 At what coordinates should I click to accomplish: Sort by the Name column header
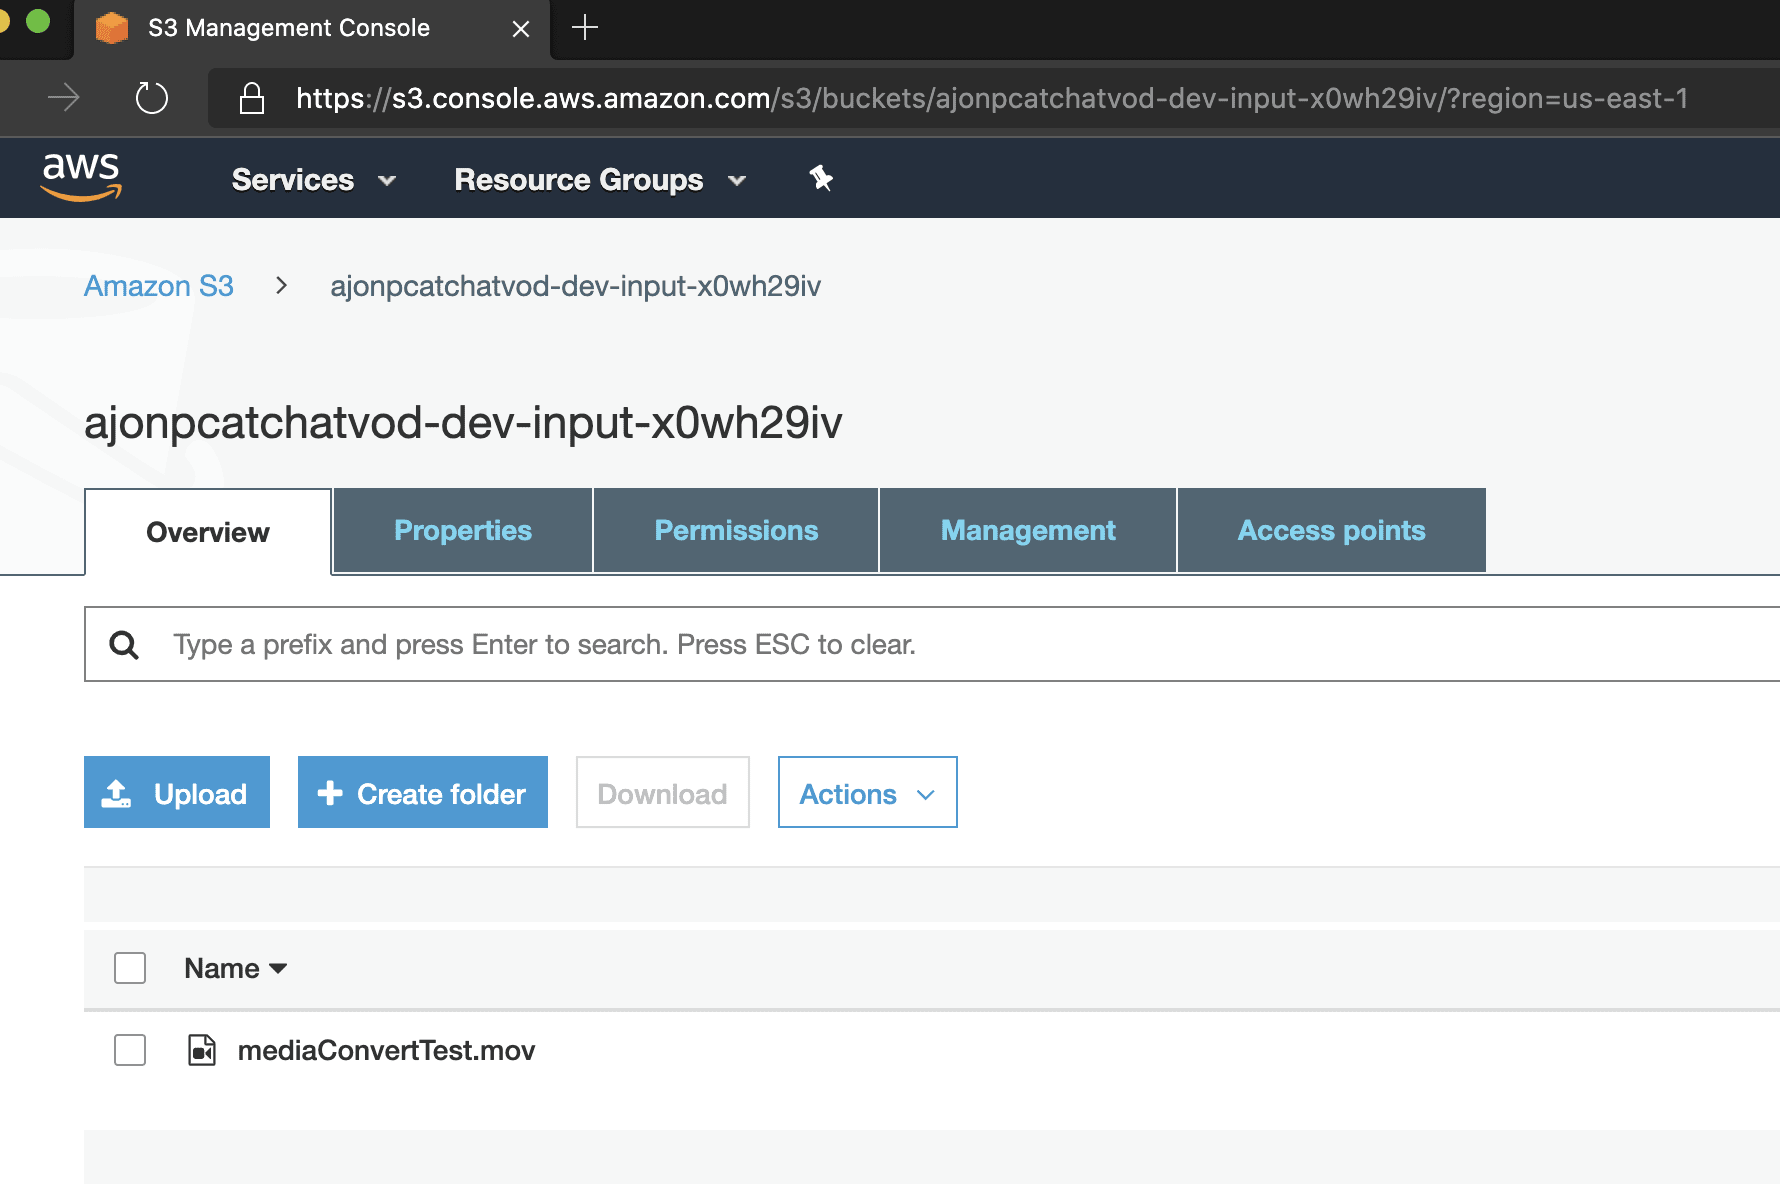236,968
